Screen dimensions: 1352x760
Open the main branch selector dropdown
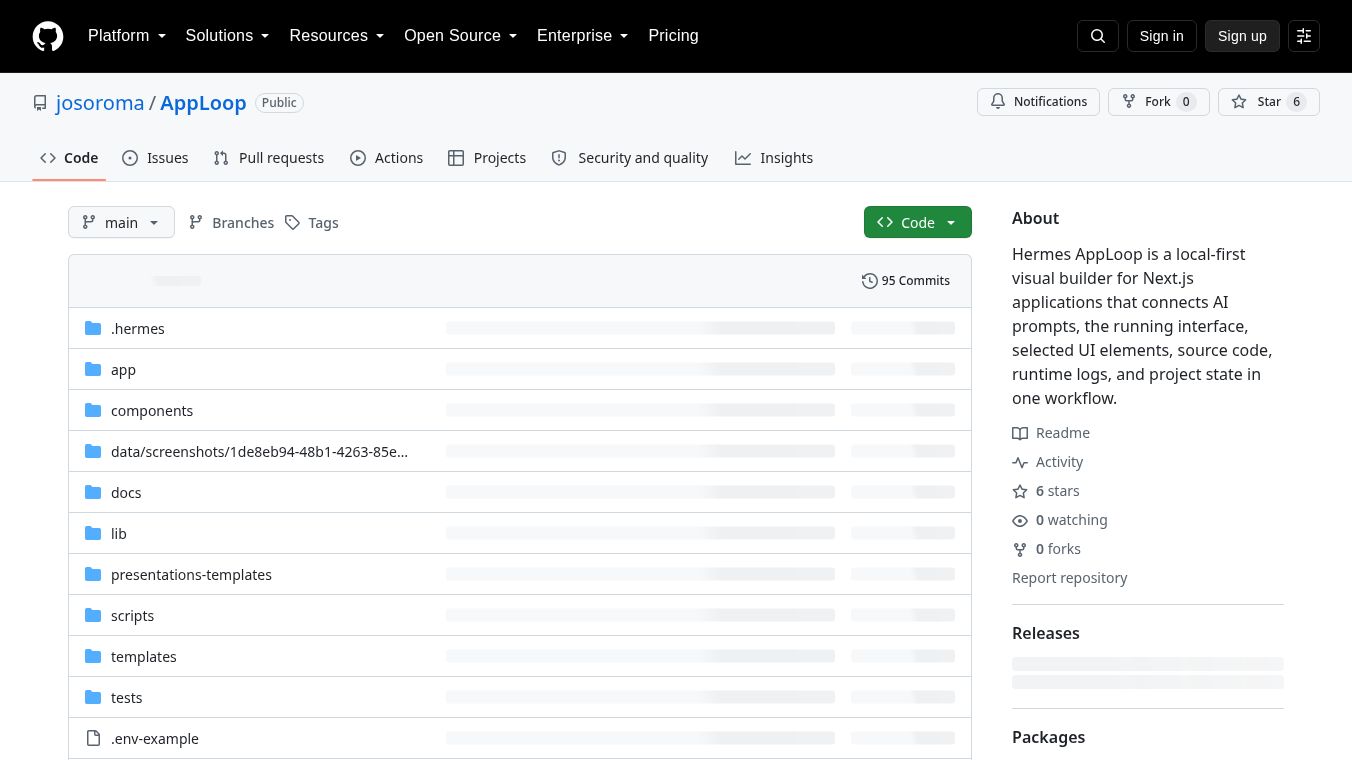point(121,222)
